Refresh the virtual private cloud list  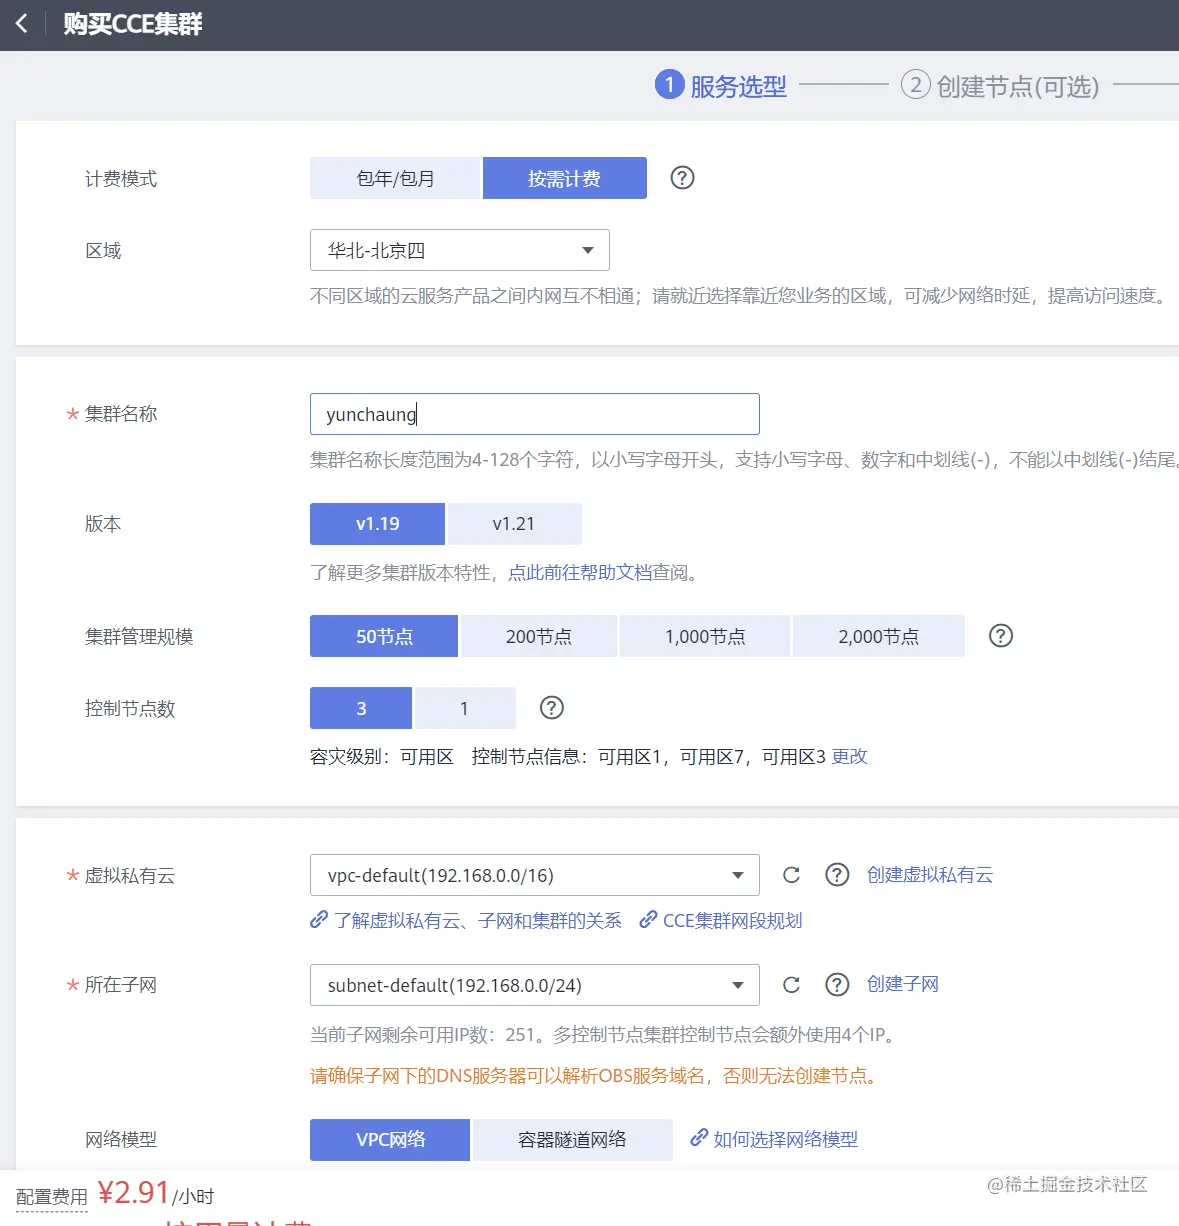click(x=791, y=875)
